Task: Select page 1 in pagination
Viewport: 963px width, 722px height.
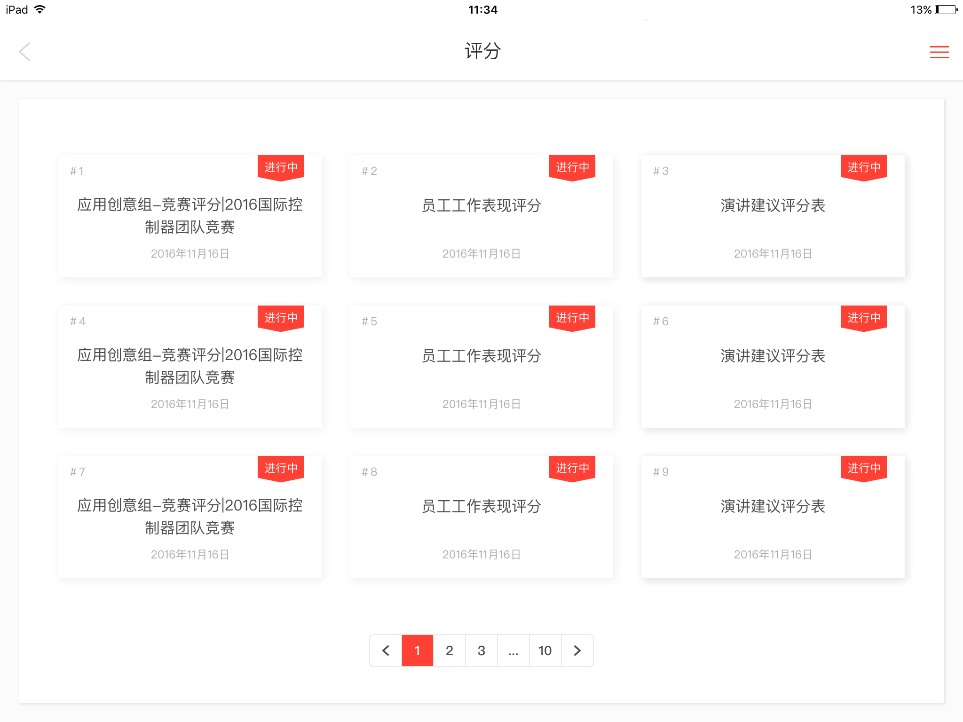Action: click(x=417, y=651)
